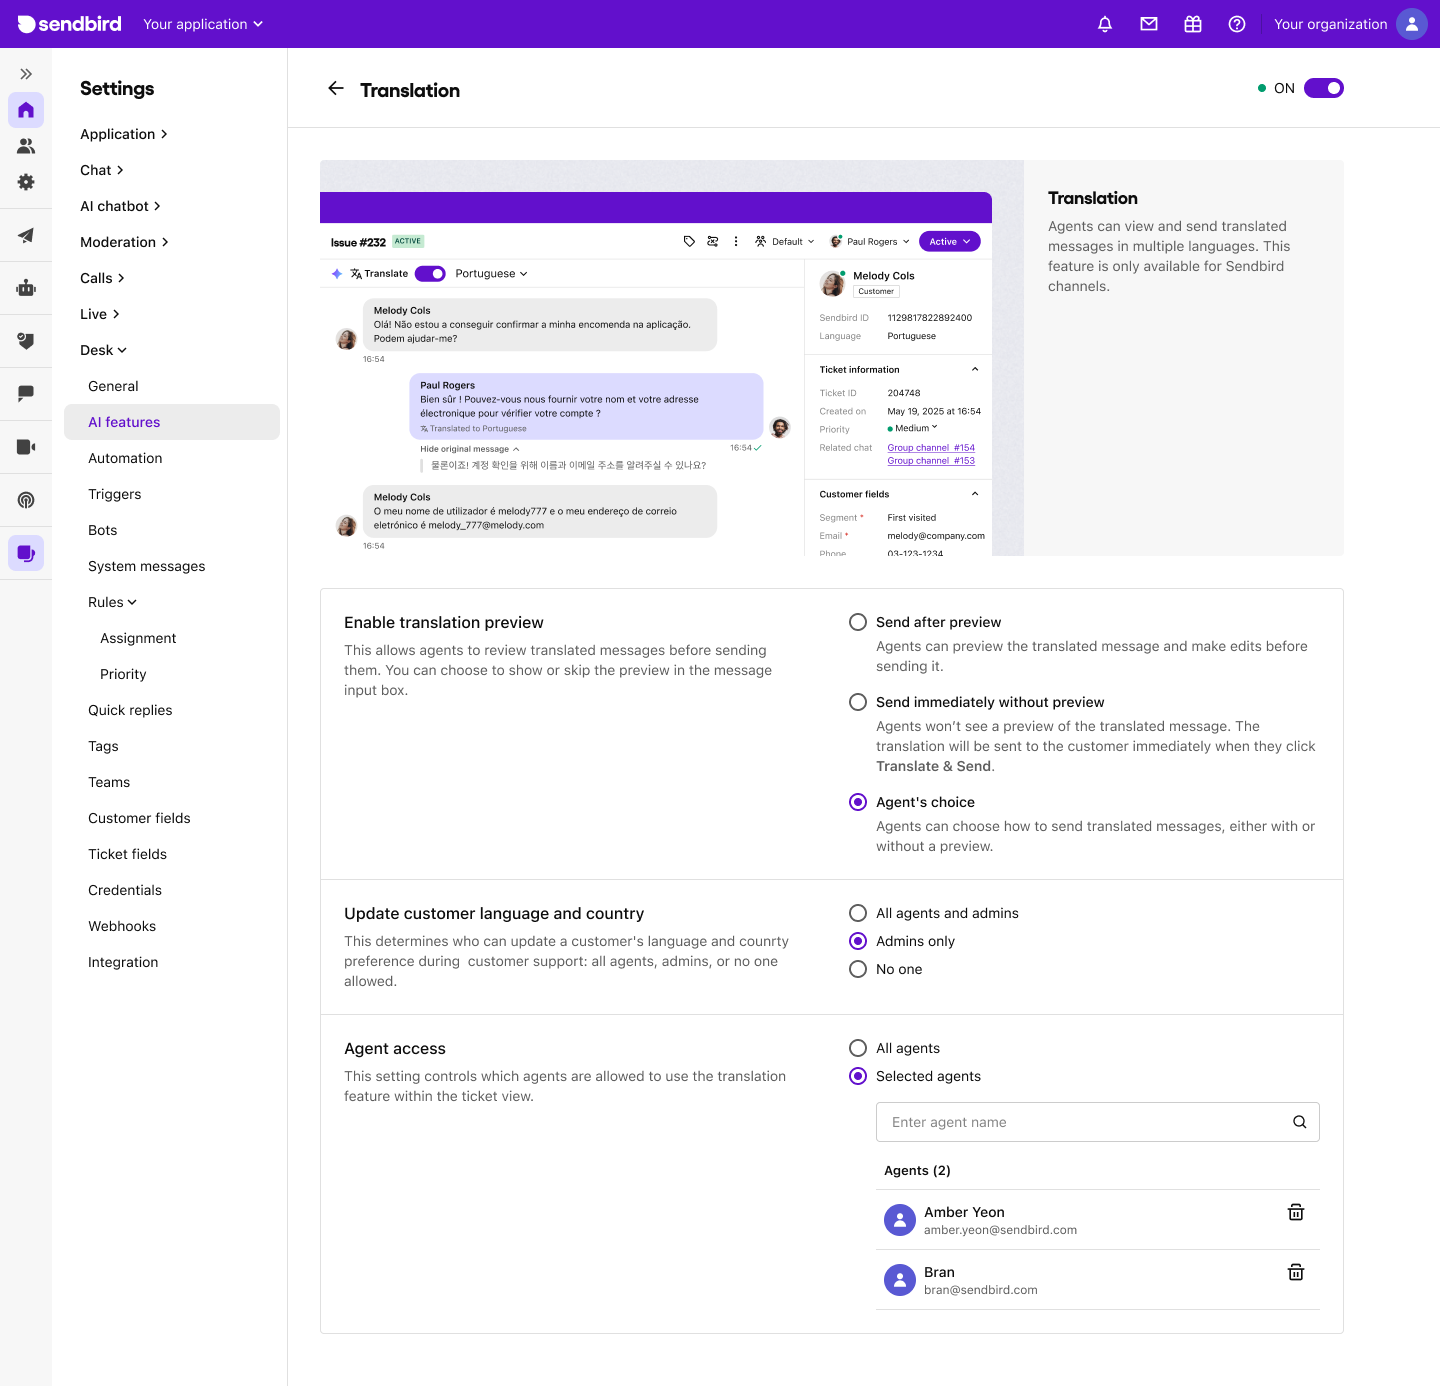Click the Desk icon in the sidebar
The image size is (1440, 1386).
pyautogui.click(x=26, y=552)
